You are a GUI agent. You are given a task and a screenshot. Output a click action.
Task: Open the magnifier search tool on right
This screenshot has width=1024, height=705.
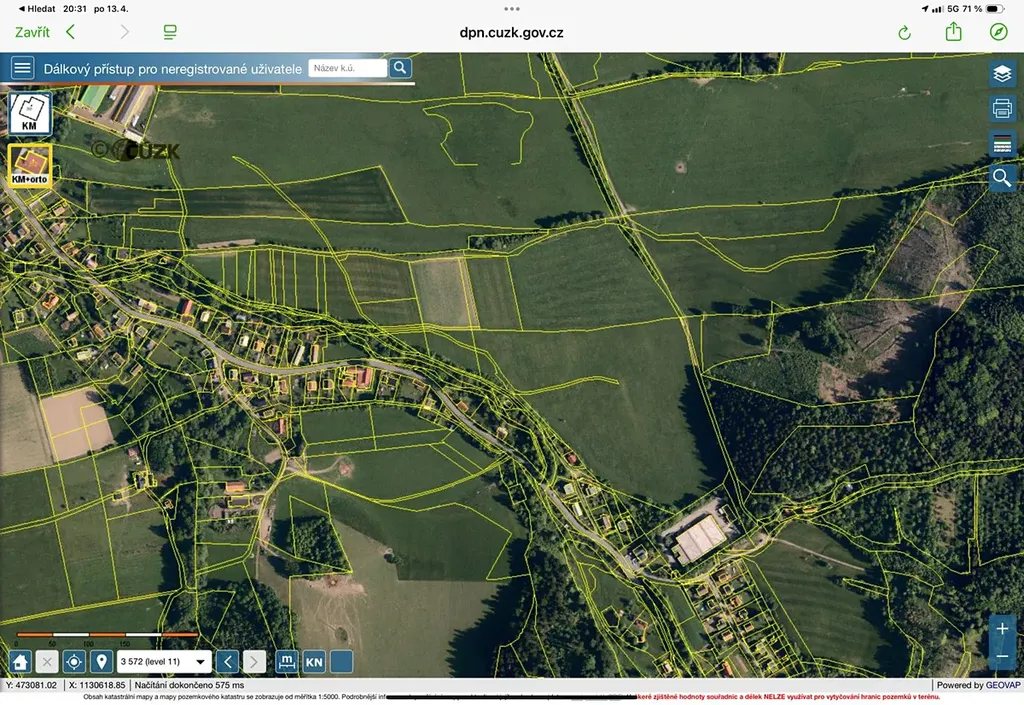(1002, 179)
